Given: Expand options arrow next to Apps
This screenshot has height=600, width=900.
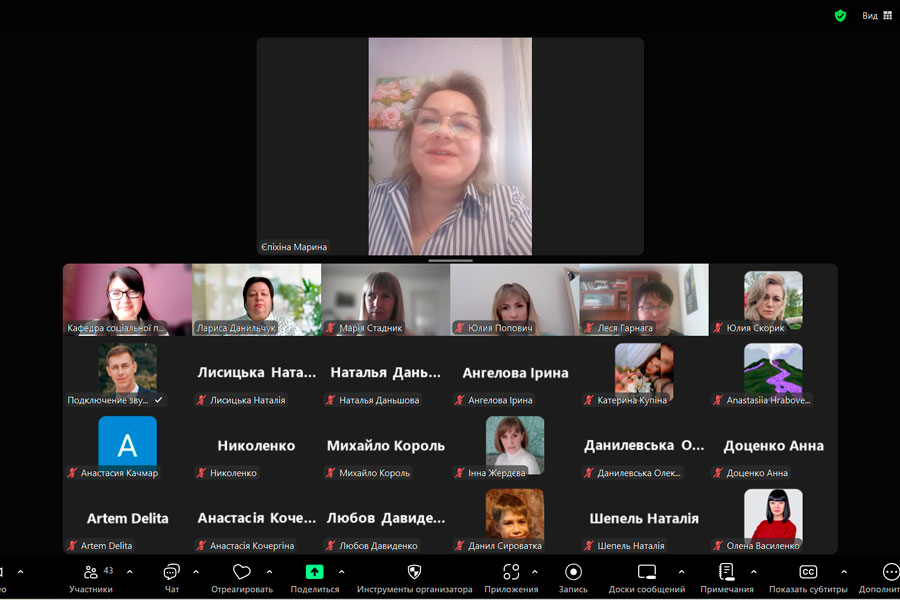Looking at the screenshot, I should pos(535,572).
